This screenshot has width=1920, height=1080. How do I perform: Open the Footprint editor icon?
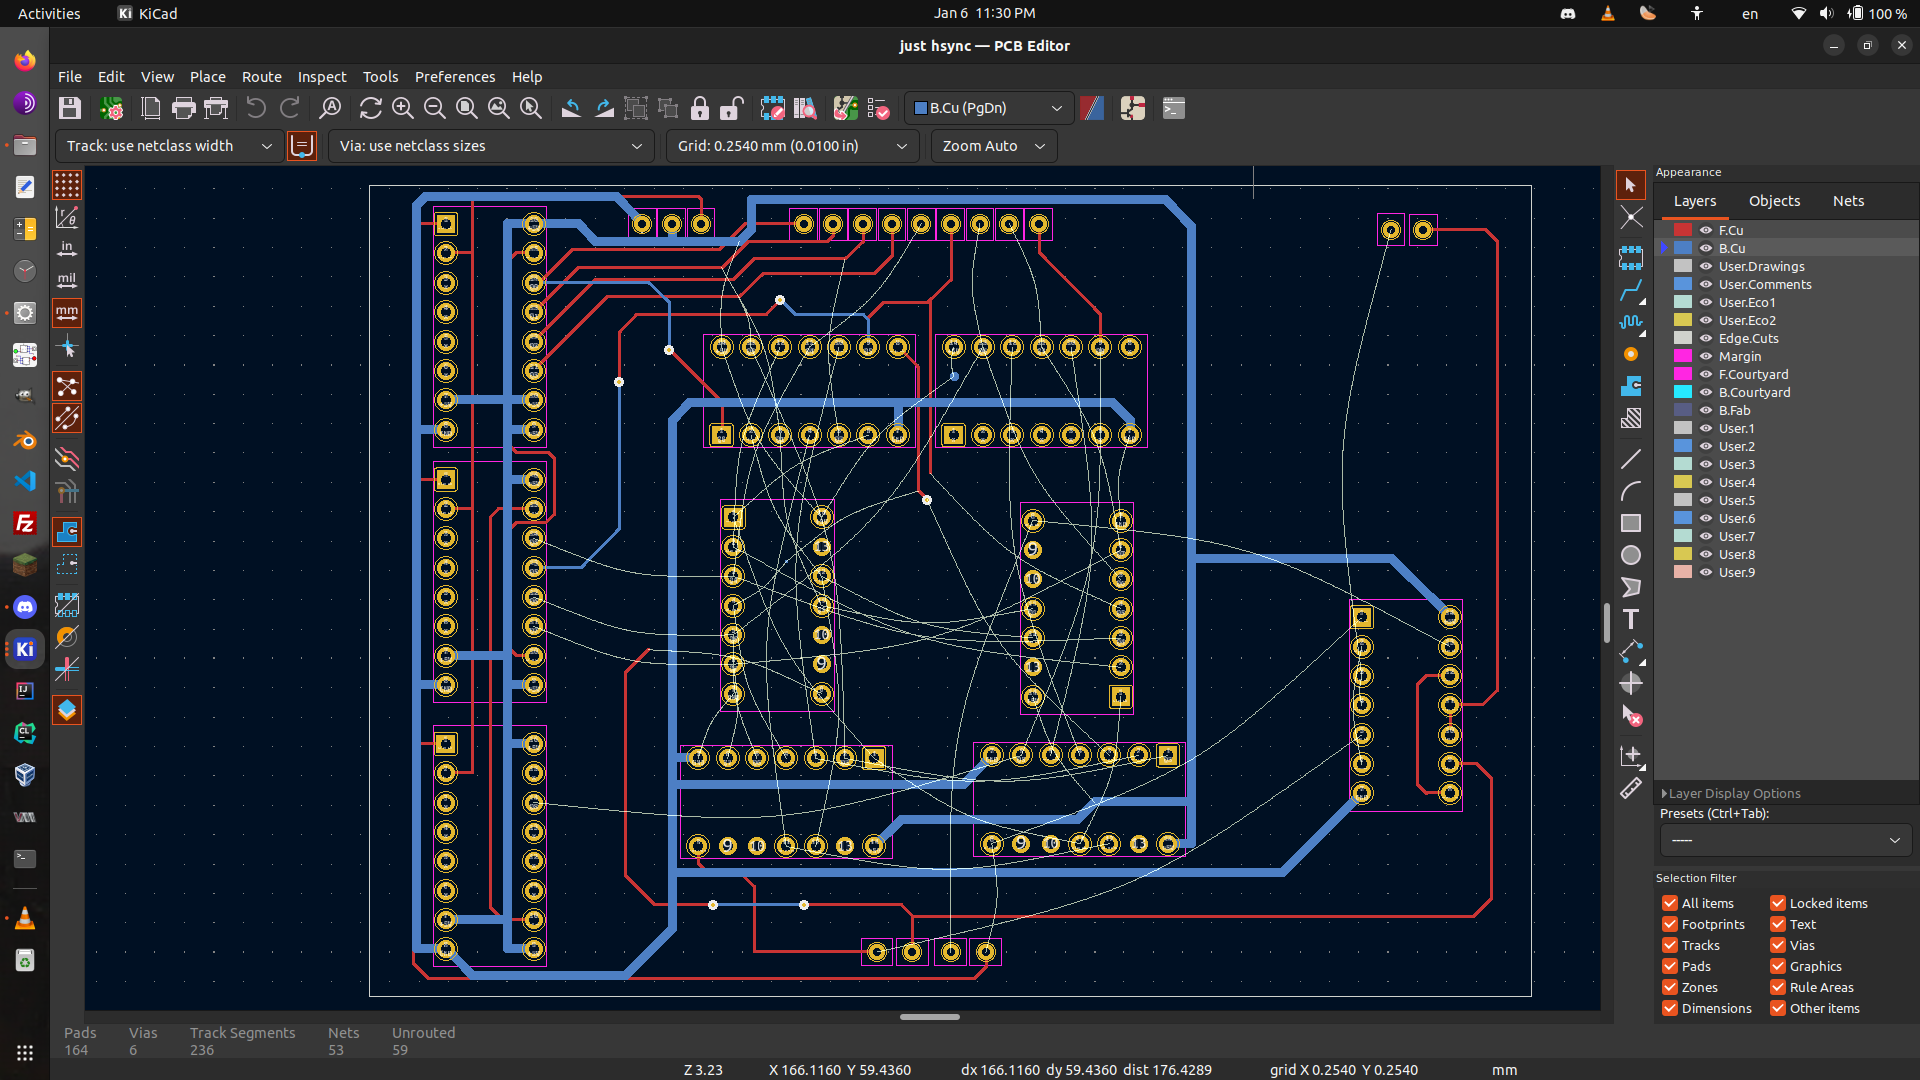pos(772,108)
